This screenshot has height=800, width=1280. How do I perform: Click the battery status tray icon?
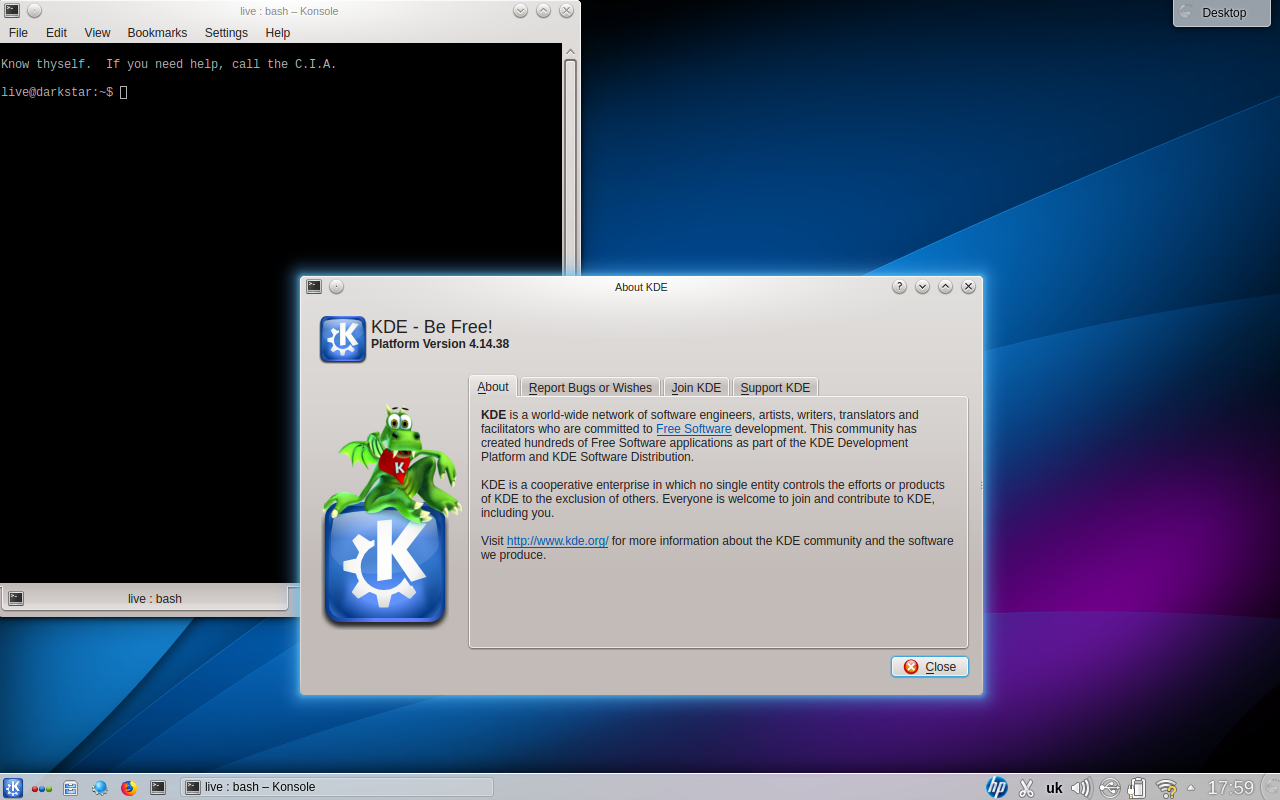1137,787
